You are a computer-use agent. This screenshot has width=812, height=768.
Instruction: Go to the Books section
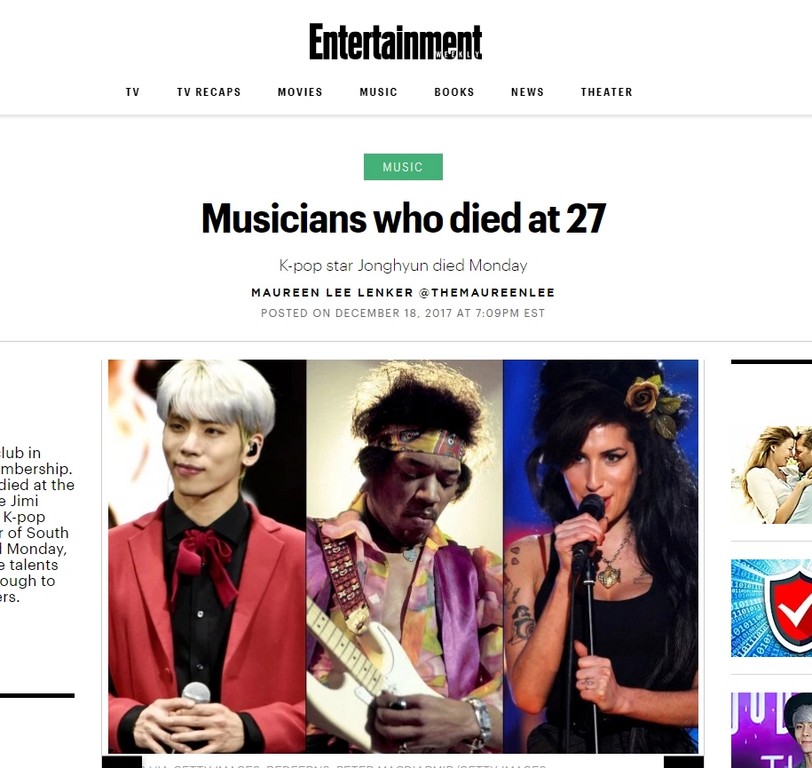click(454, 92)
